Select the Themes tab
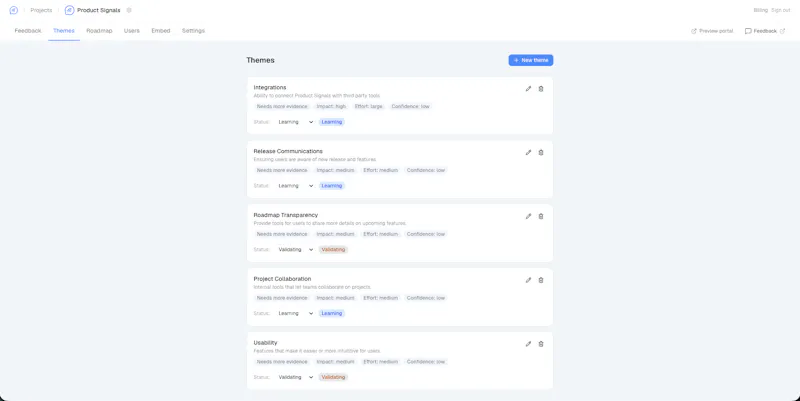The width and height of the screenshot is (800, 401). (x=64, y=31)
